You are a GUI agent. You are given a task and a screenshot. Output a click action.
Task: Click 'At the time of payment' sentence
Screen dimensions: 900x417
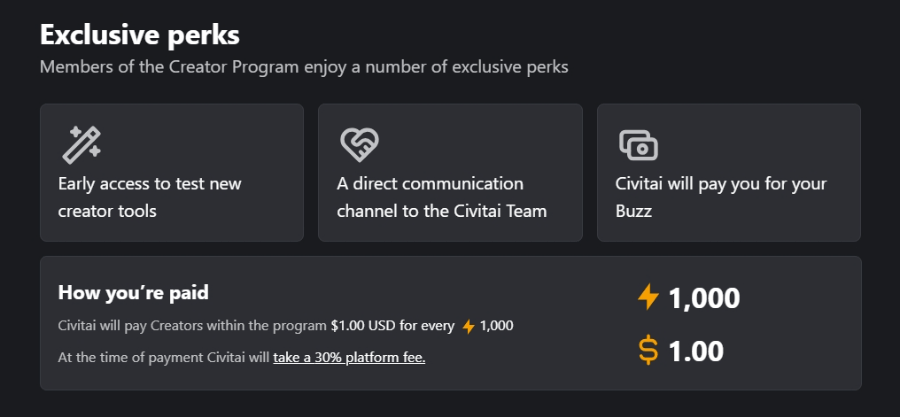[242, 357]
